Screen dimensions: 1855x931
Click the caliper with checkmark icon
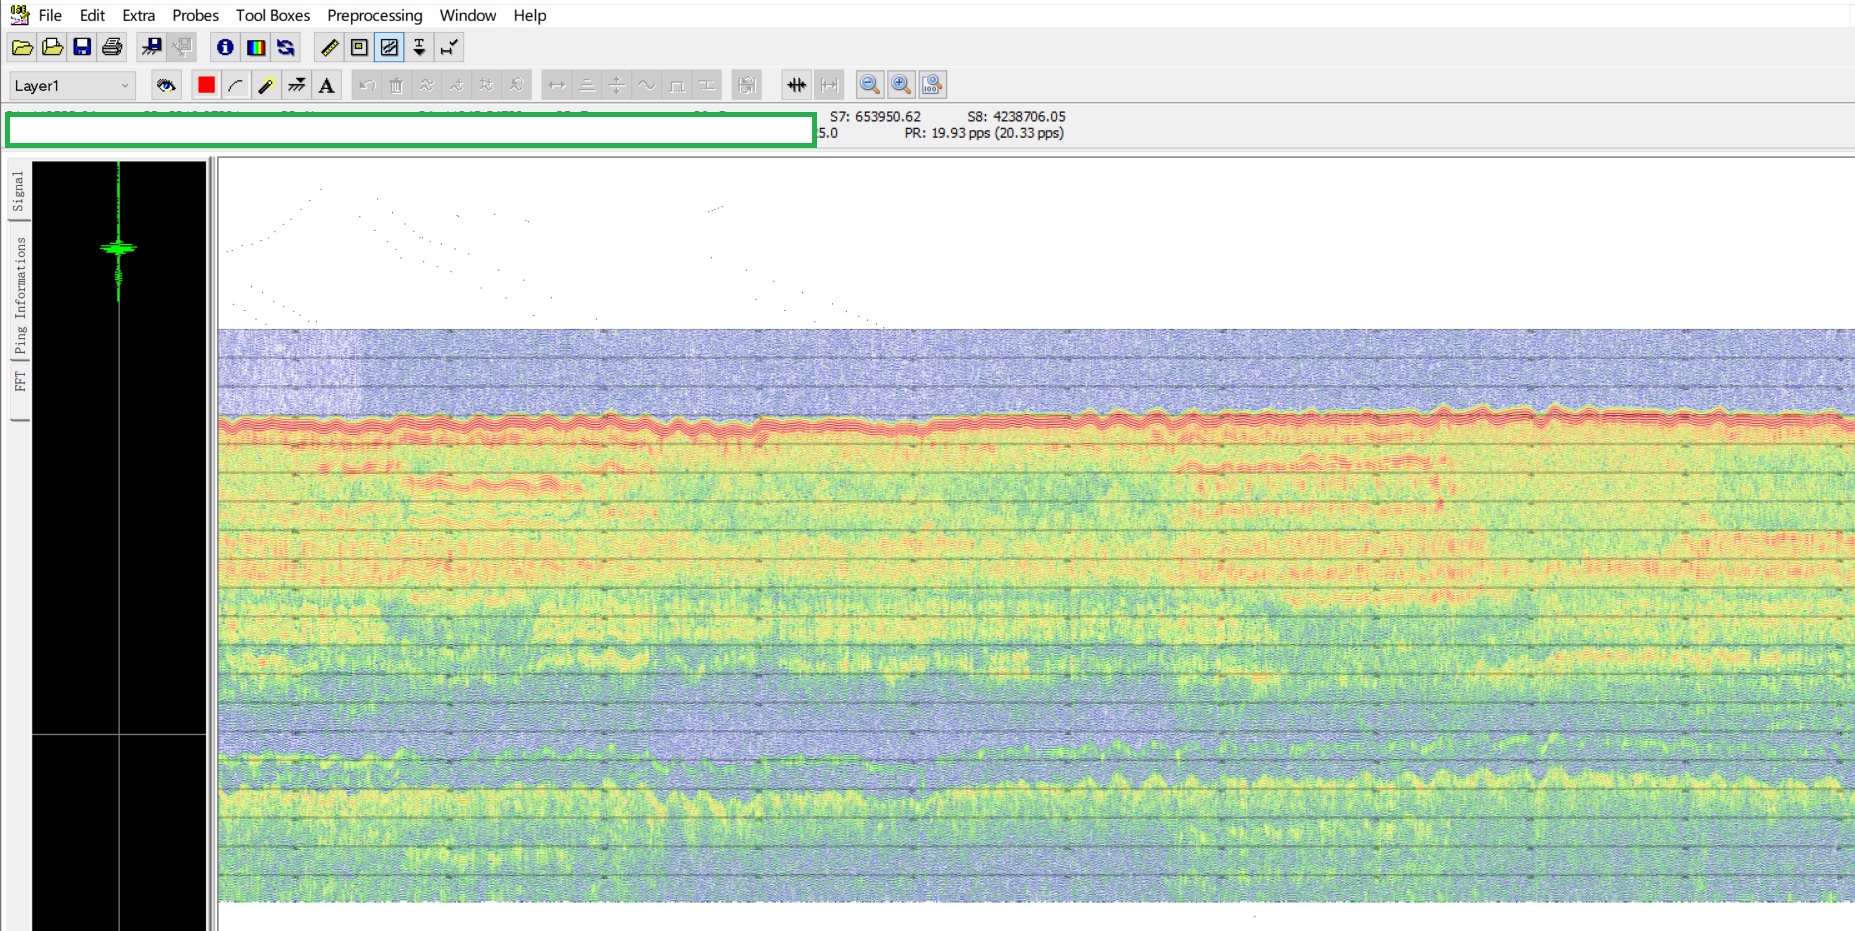click(449, 47)
